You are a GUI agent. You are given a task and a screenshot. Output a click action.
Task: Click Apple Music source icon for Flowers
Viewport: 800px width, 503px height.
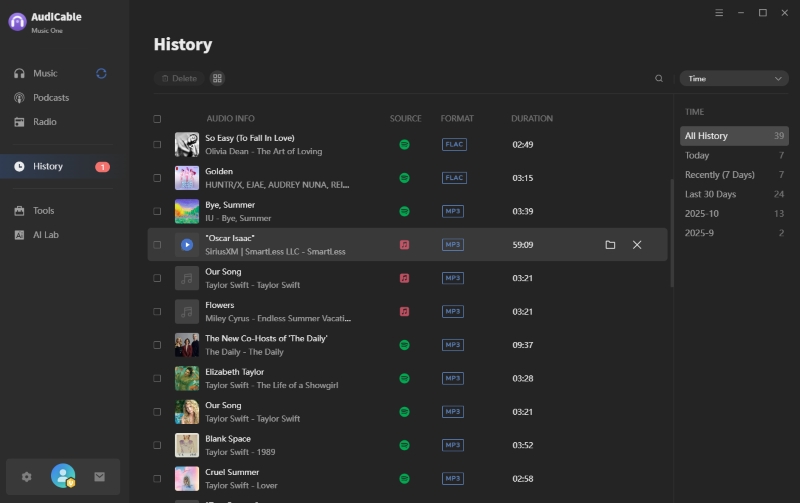tap(404, 312)
